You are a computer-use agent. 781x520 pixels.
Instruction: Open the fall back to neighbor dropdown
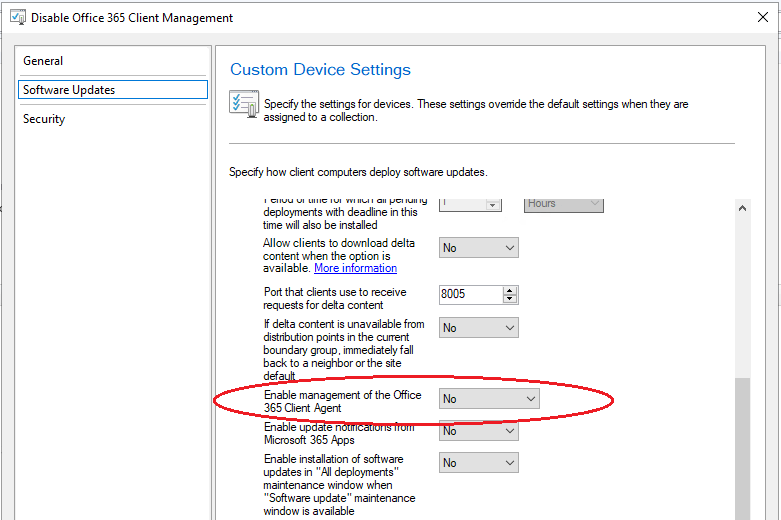pos(479,328)
